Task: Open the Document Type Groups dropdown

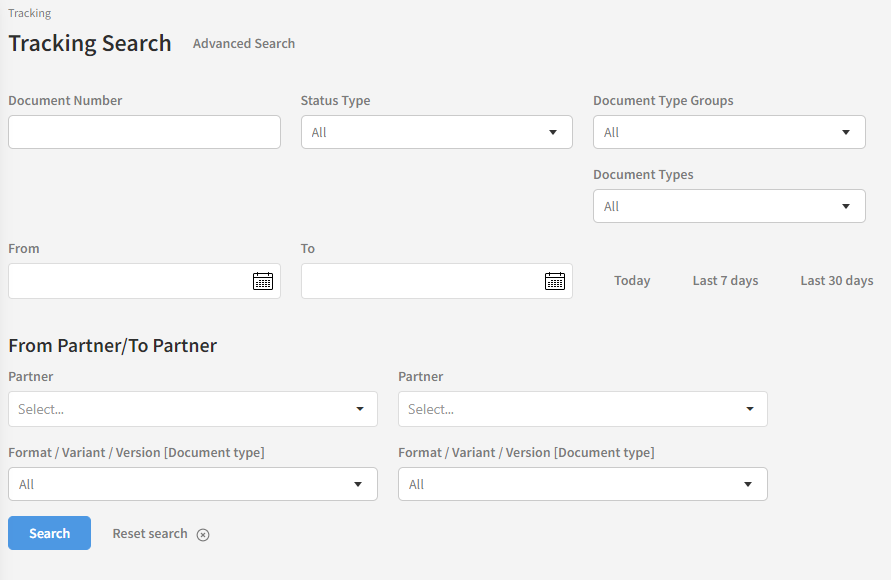Action: click(729, 132)
